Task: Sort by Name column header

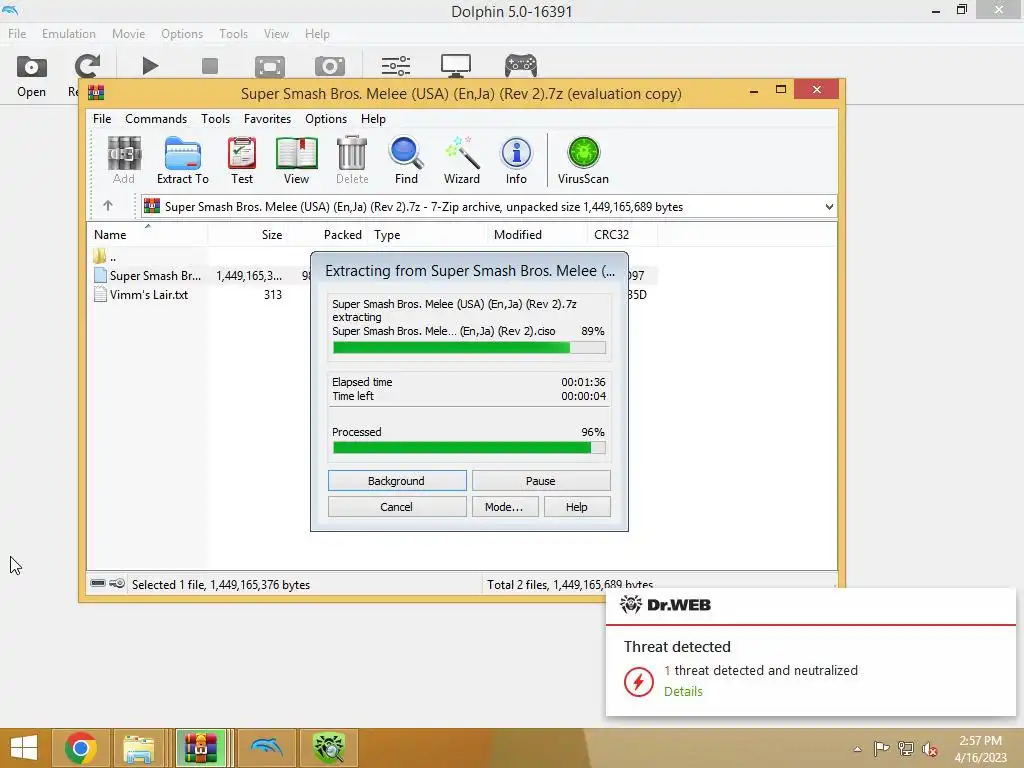Action: click(147, 234)
